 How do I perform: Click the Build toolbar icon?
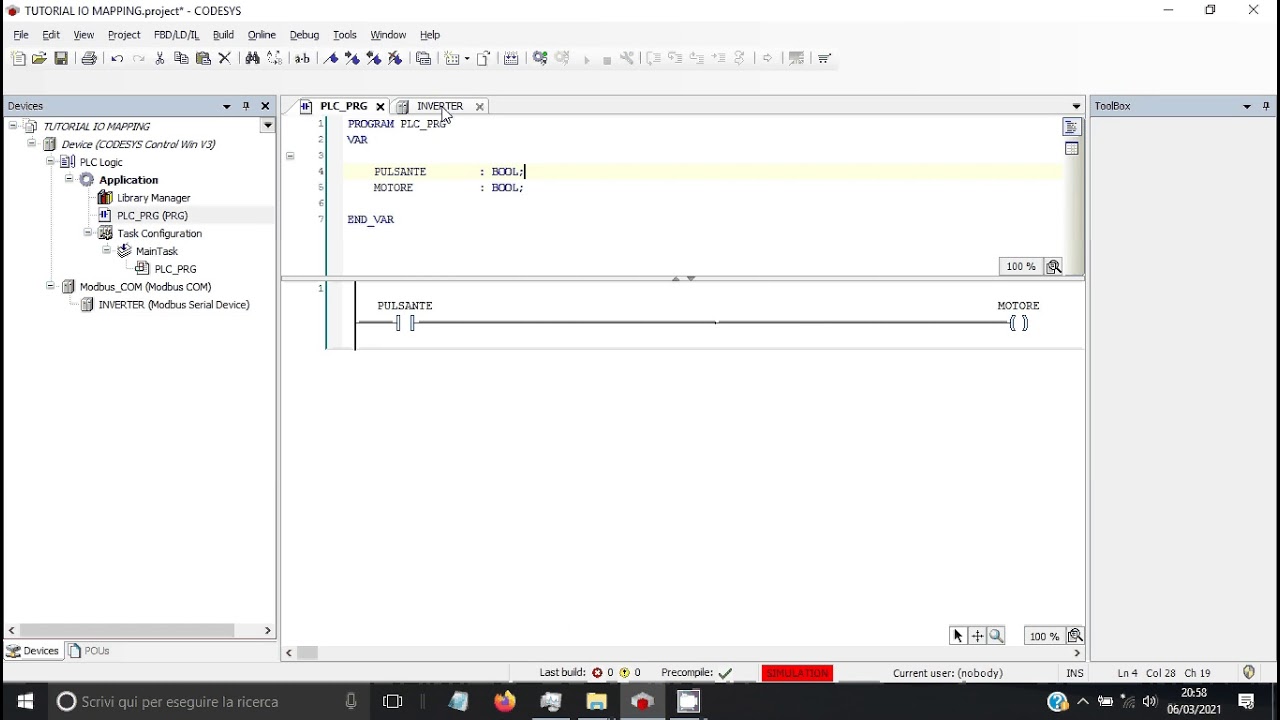coord(511,58)
